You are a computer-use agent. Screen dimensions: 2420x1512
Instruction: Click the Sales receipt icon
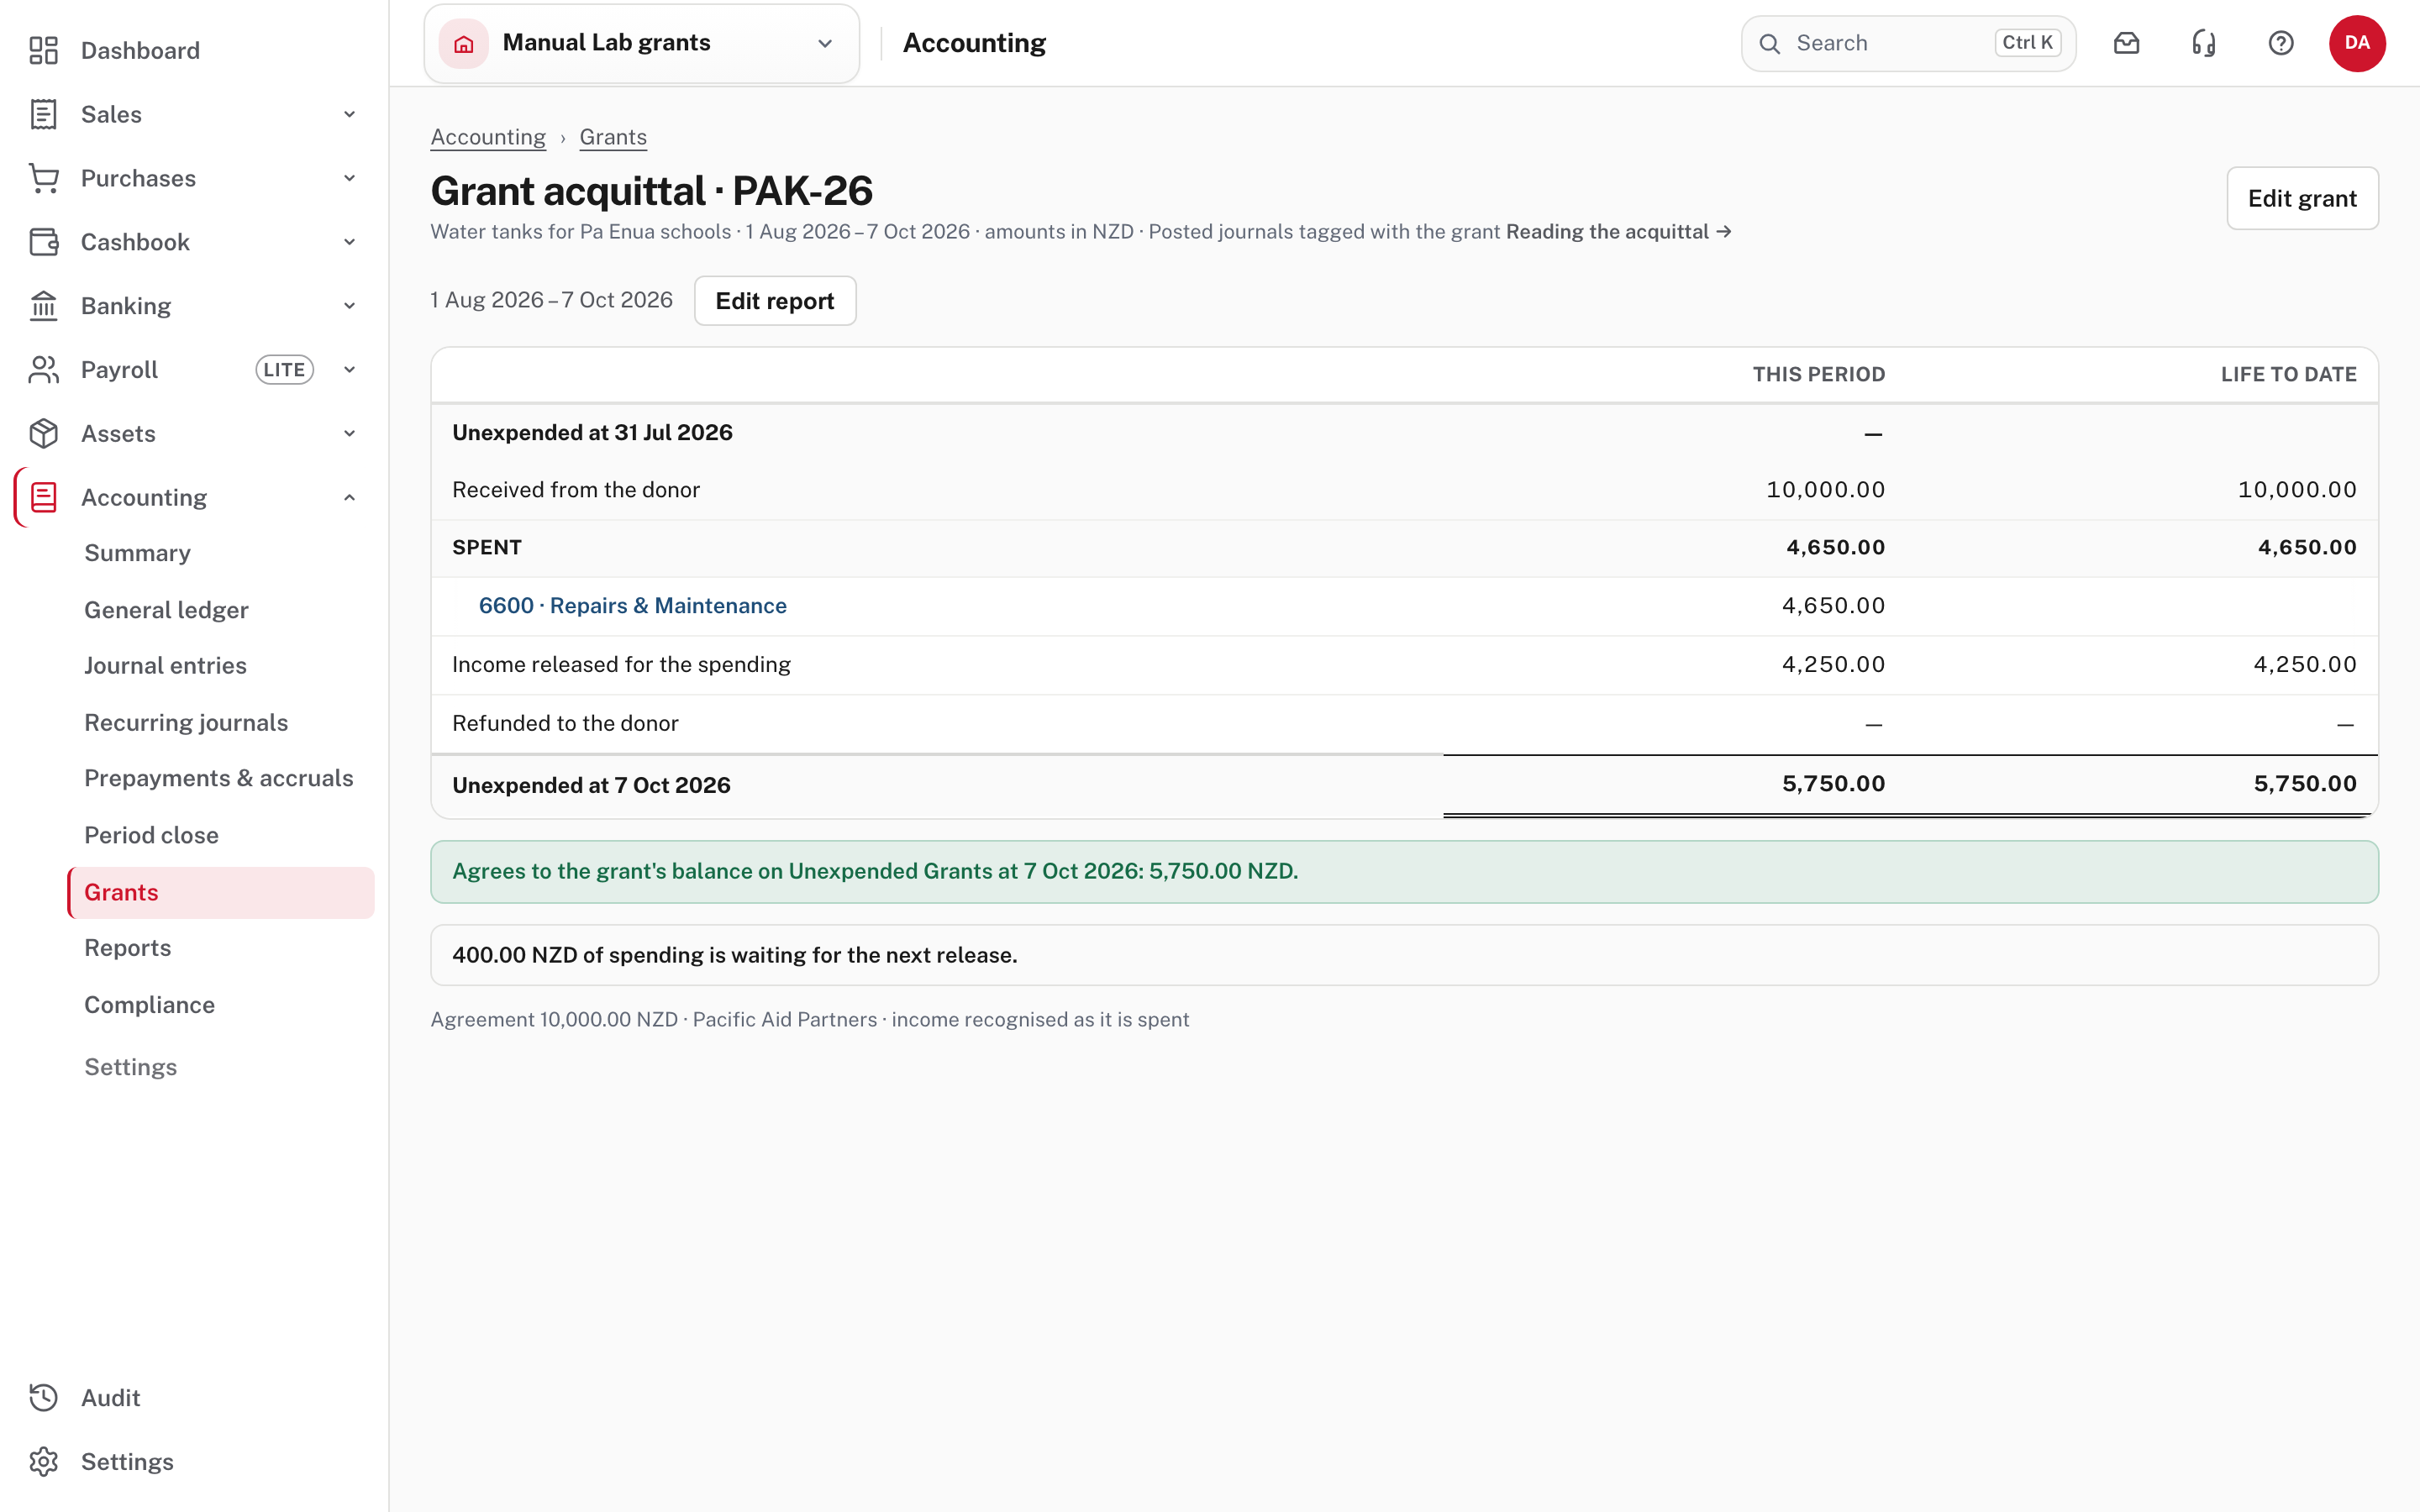coord(43,114)
